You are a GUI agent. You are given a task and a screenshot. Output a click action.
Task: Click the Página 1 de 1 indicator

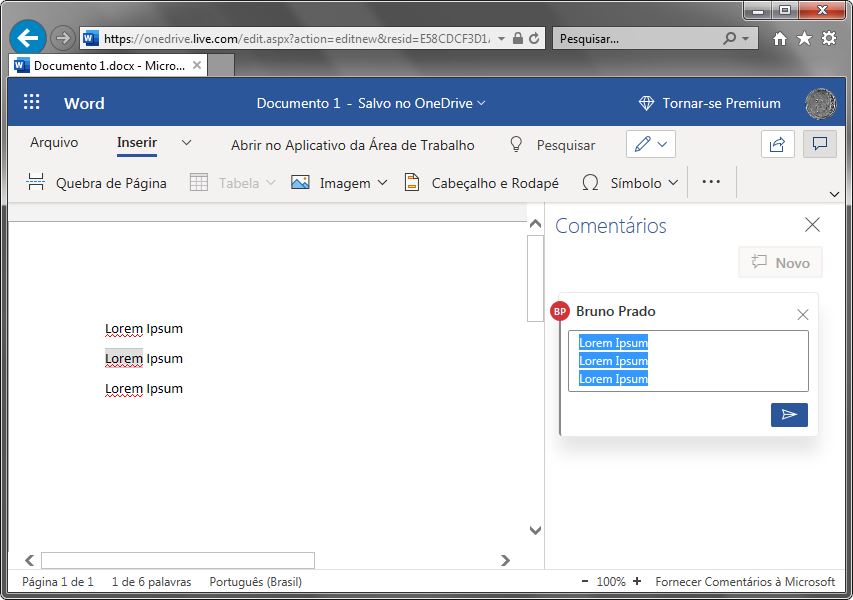click(58, 582)
